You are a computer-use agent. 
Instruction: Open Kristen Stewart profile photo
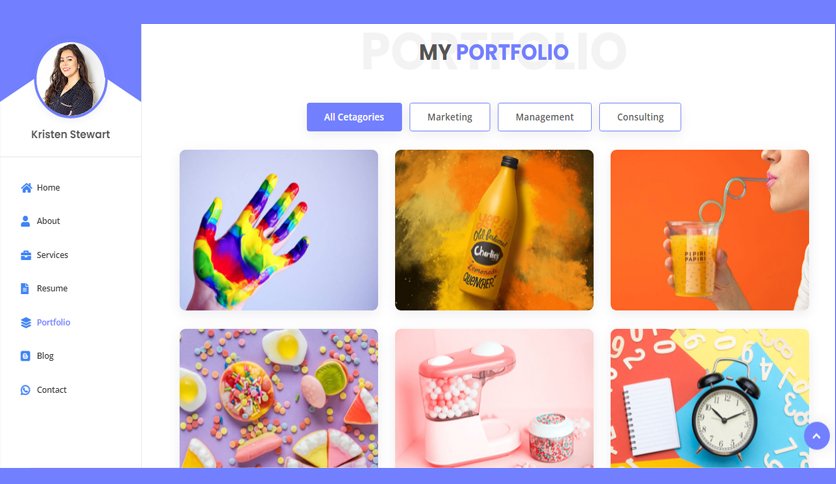pos(71,79)
